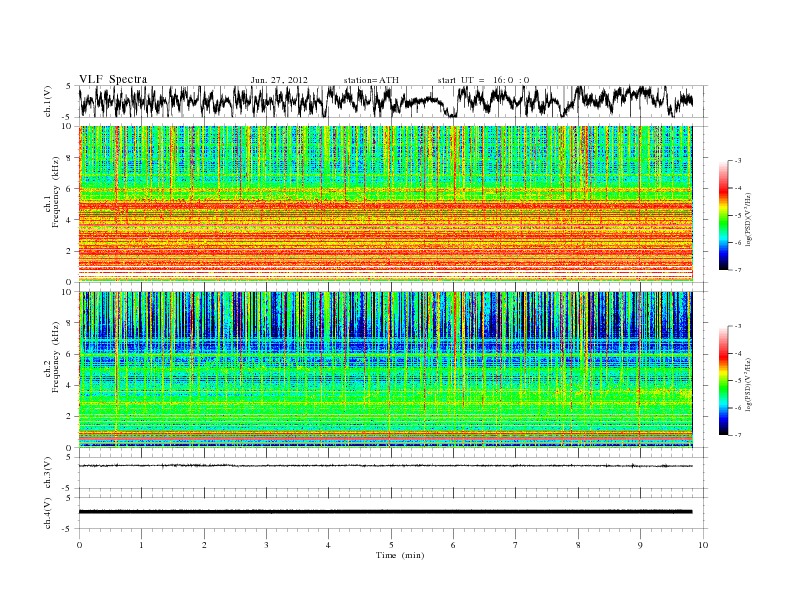Click the date 'Jun. 27, 2012'

[279, 80]
